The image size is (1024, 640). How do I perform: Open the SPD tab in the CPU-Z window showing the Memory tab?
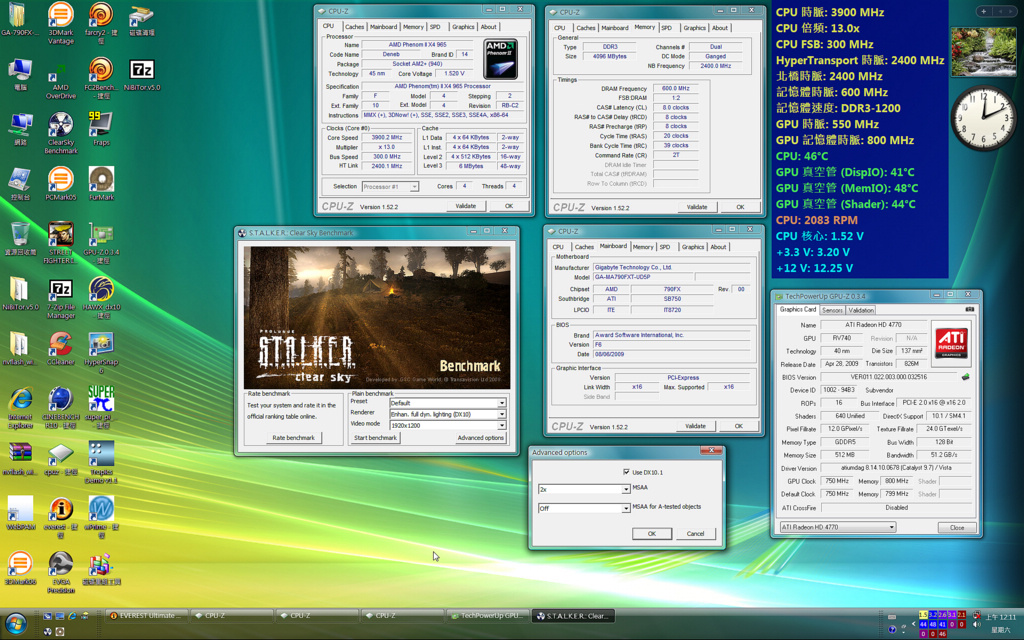(666, 27)
